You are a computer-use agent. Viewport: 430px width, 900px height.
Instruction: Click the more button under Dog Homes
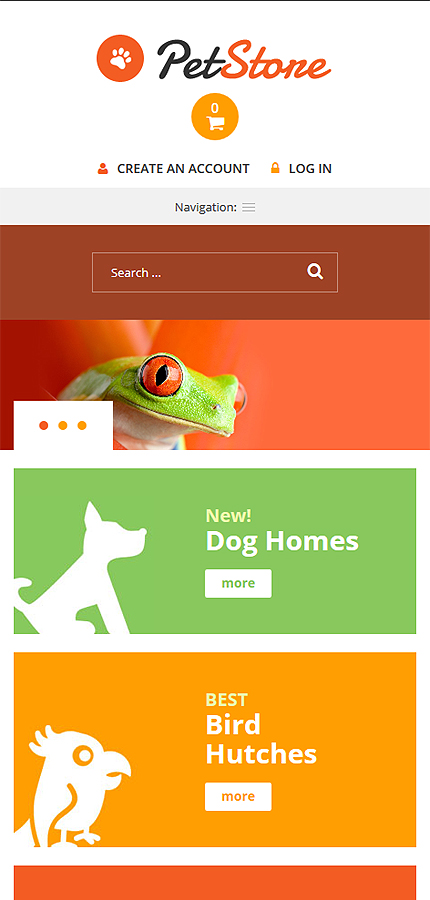[x=238, y=583]
